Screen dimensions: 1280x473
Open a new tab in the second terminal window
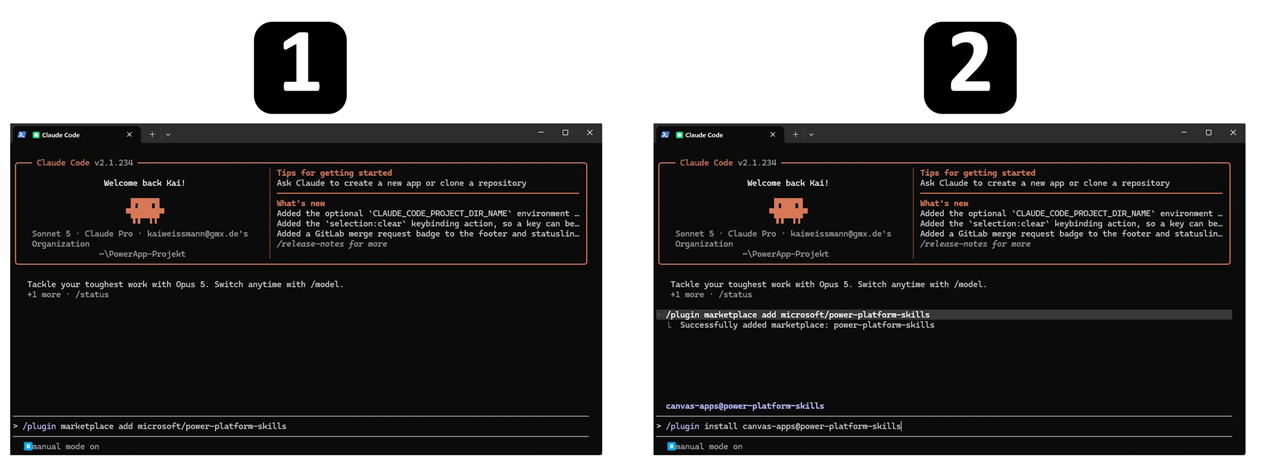(x=796, y=134)
